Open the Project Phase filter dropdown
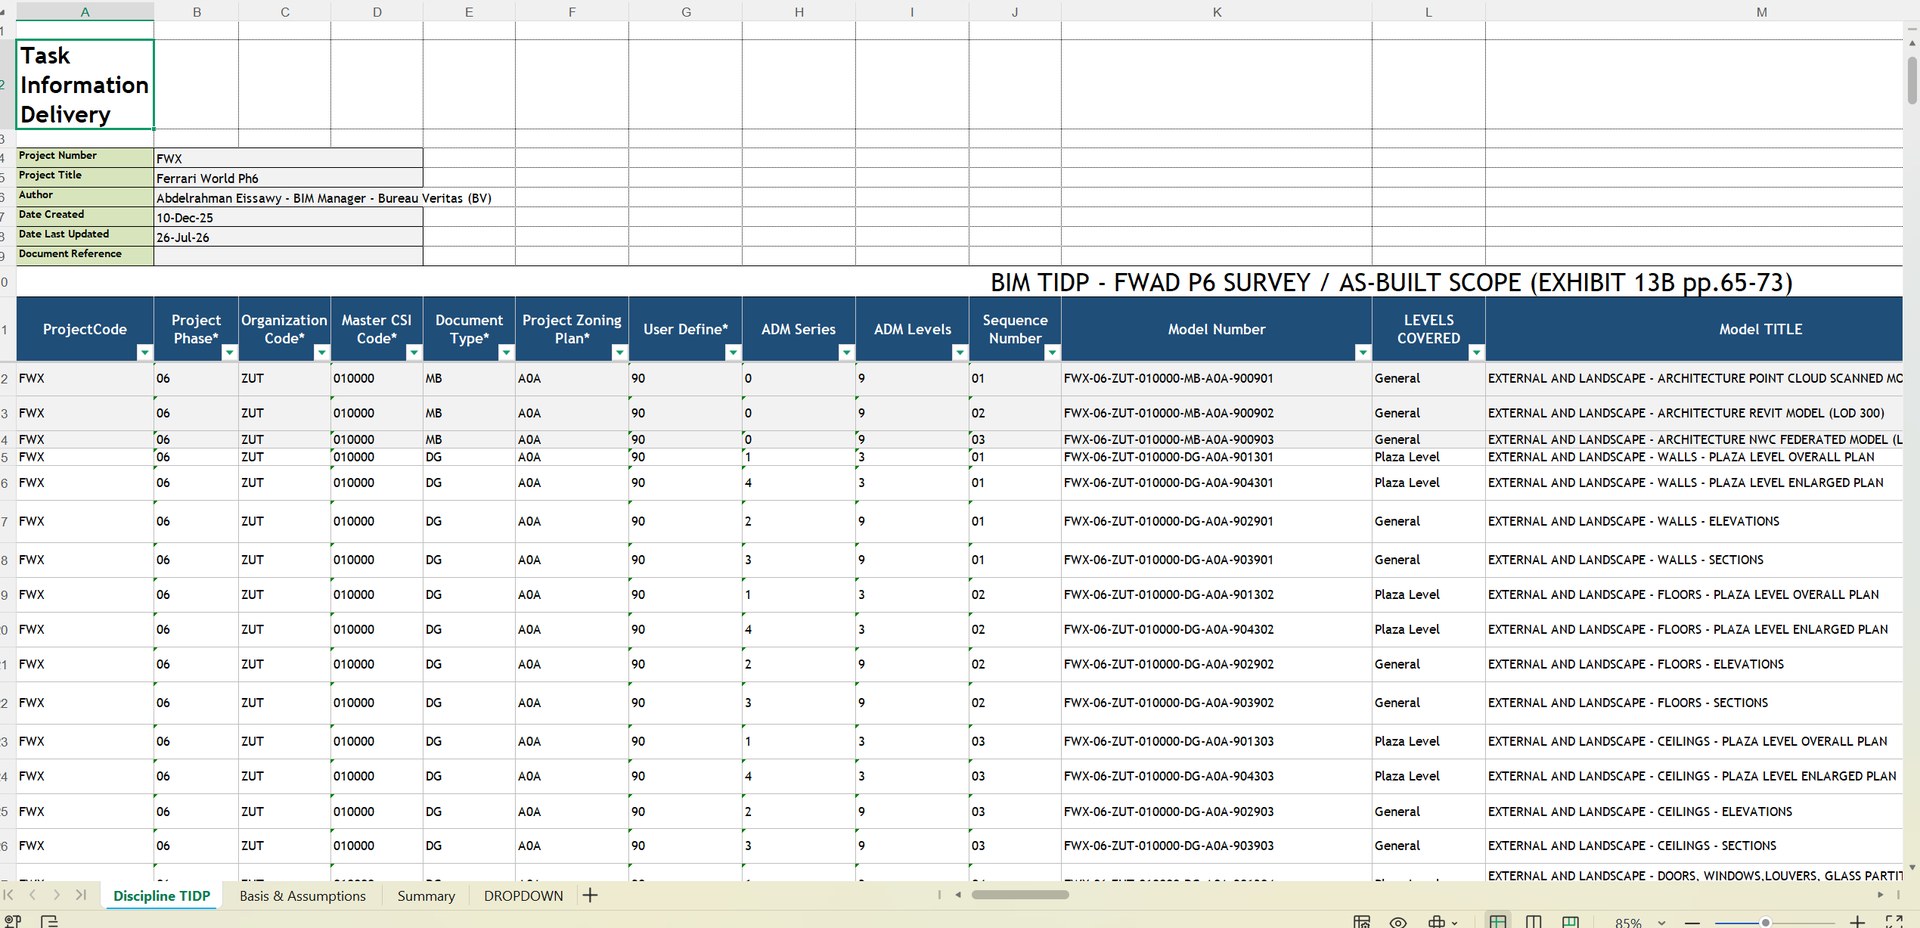 pyautogui.click(x=229, y=352)
